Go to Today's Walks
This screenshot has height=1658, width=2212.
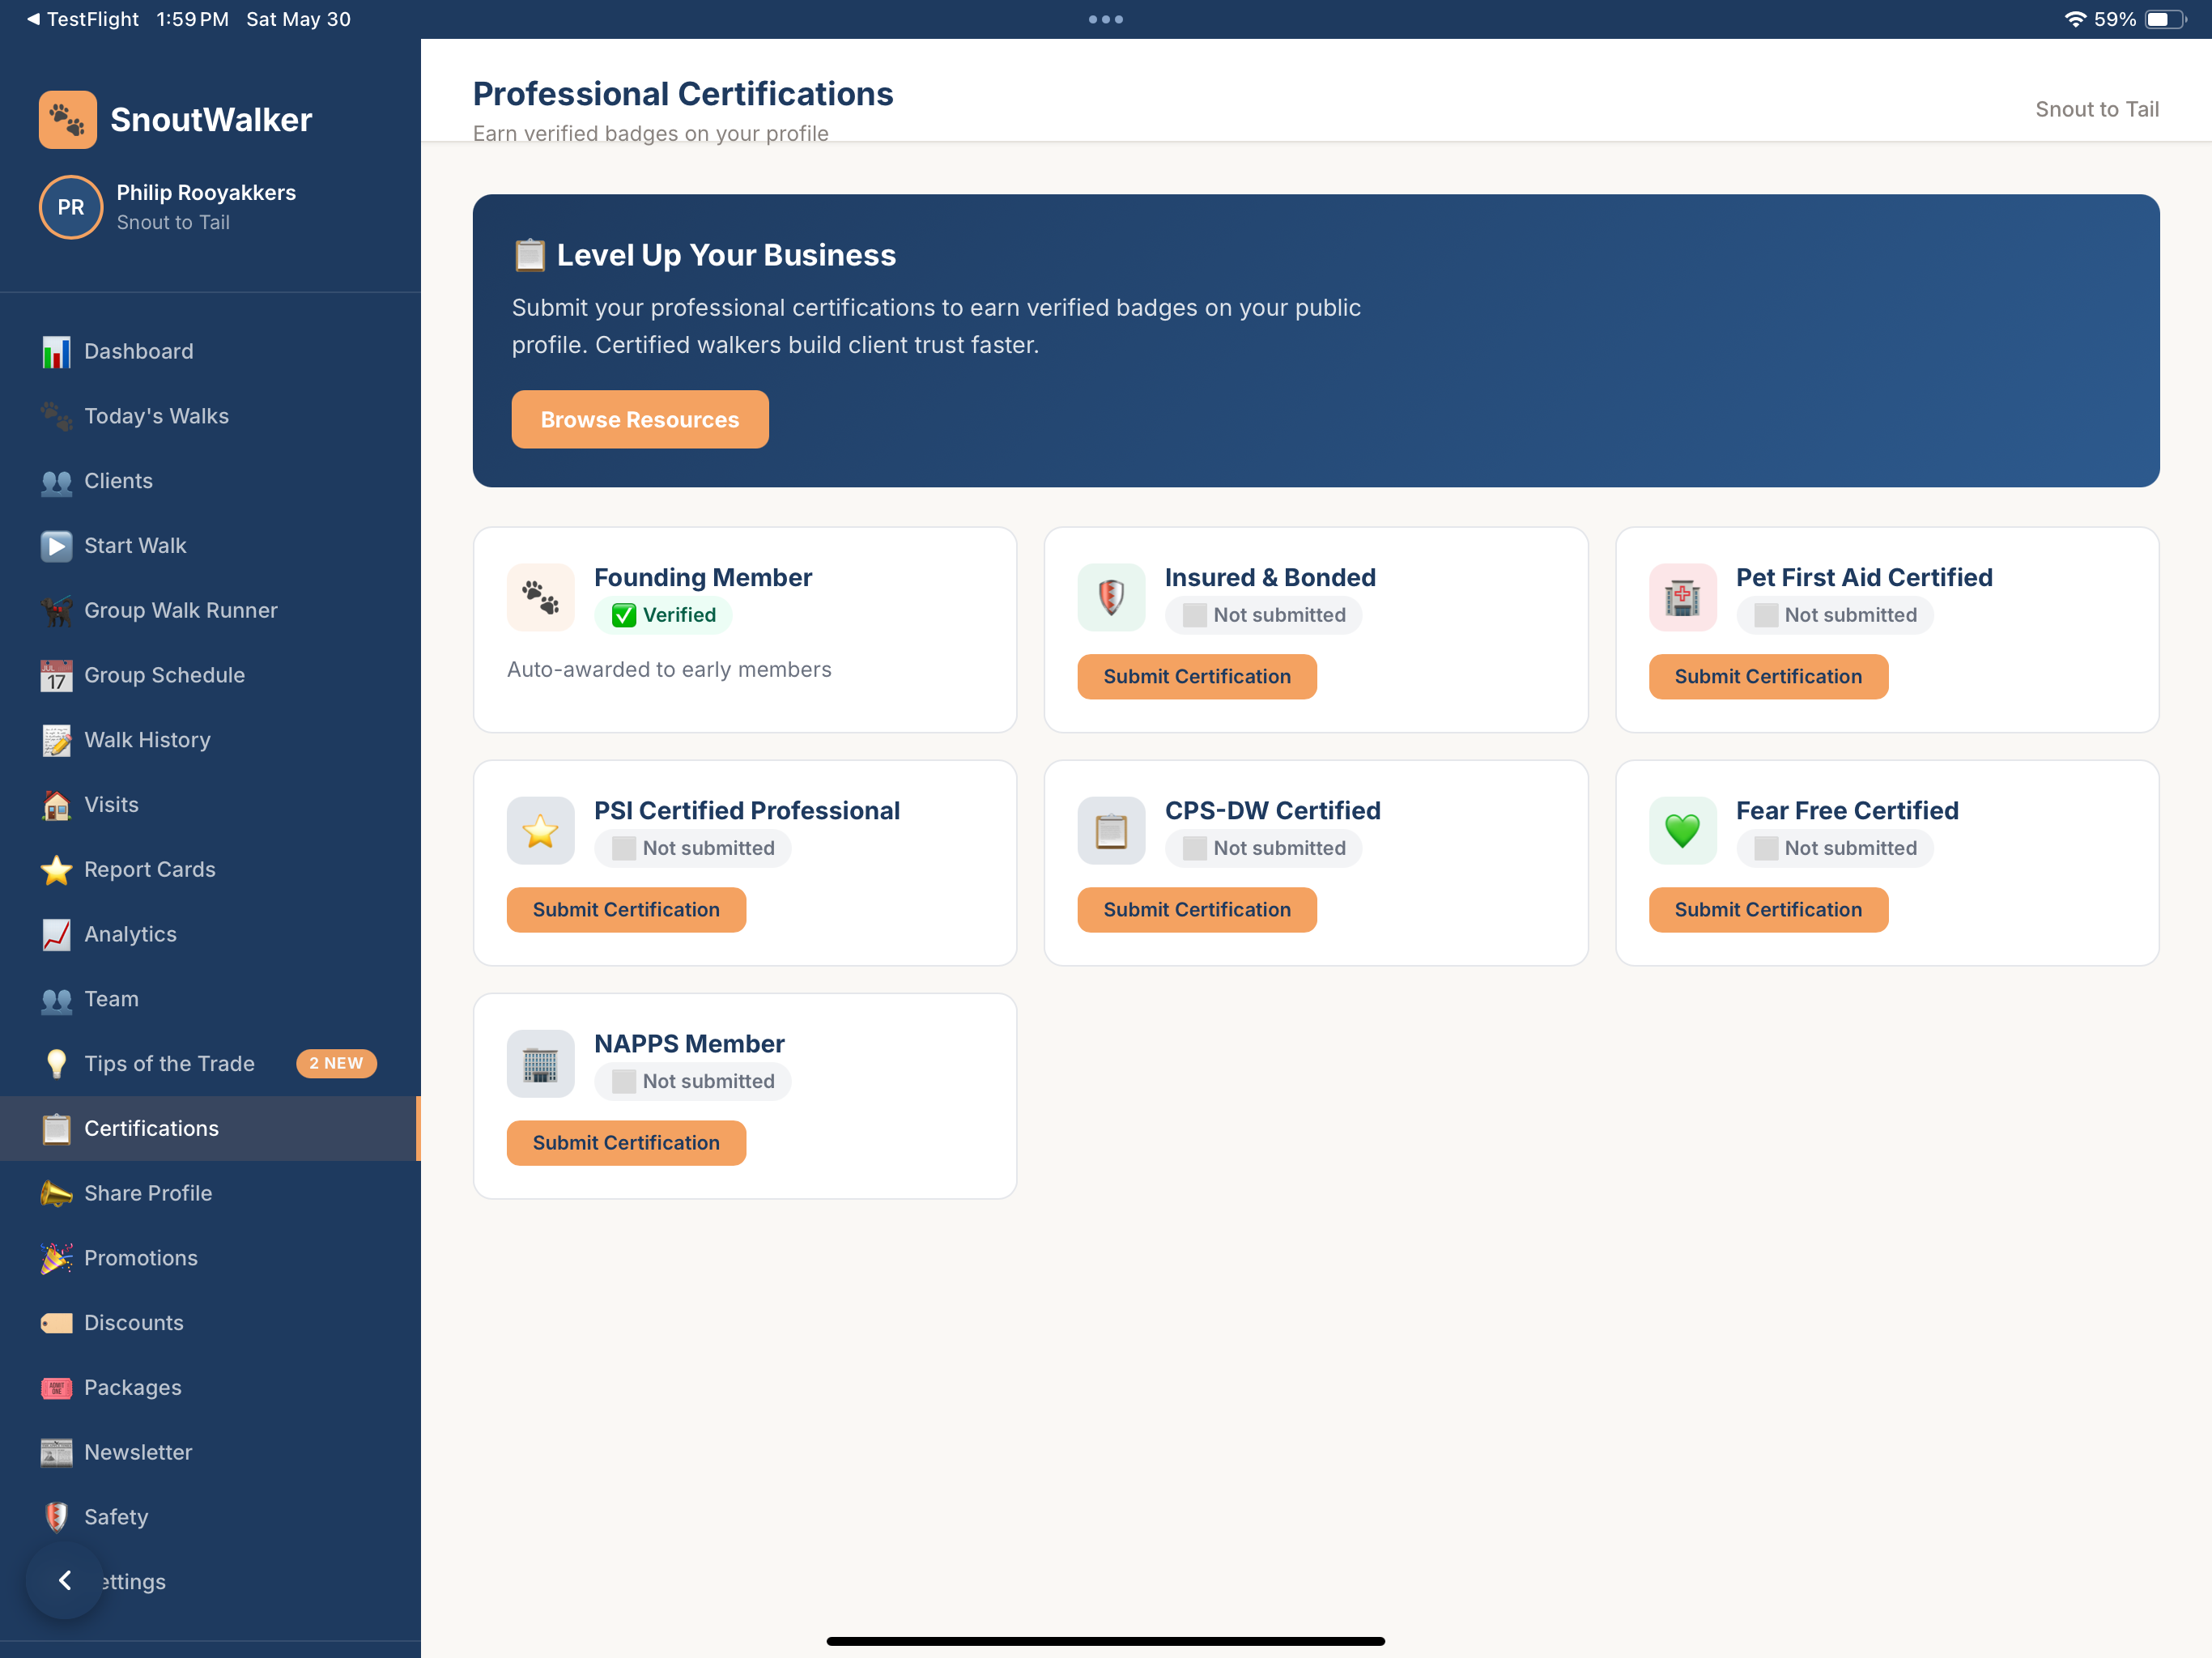click(210, 416)
